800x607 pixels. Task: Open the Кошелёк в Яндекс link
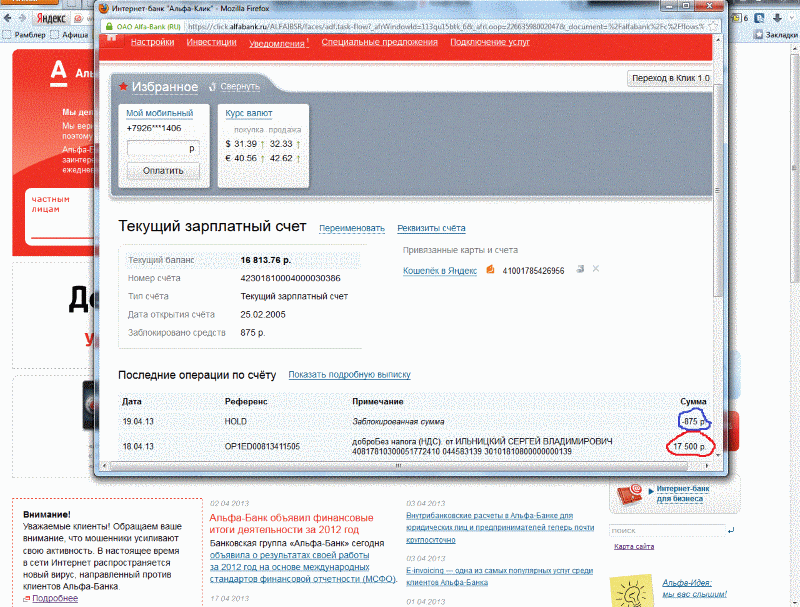point(440,270)
